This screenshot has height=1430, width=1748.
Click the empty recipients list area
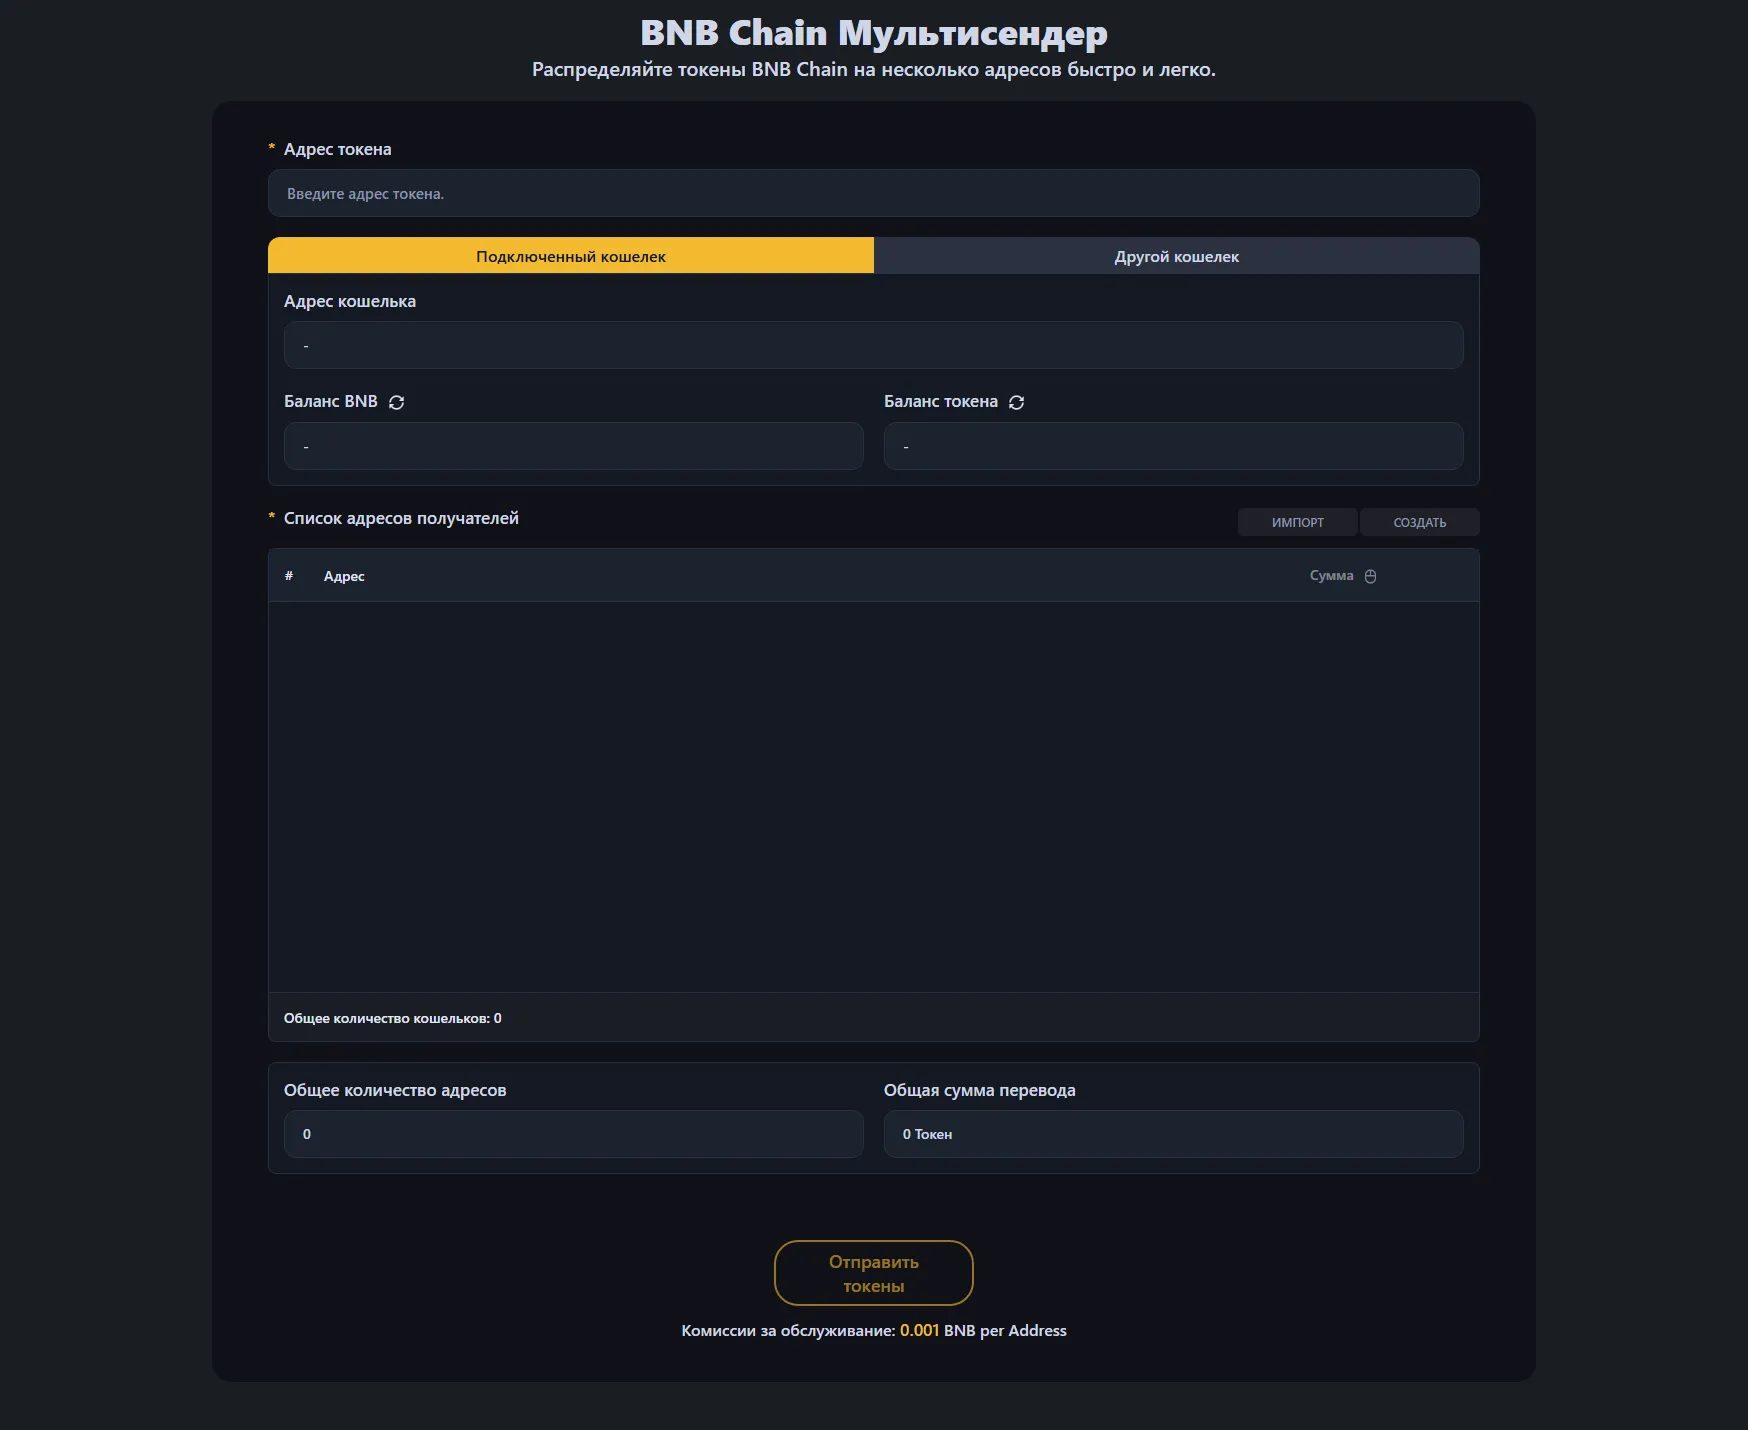point(873,796)
